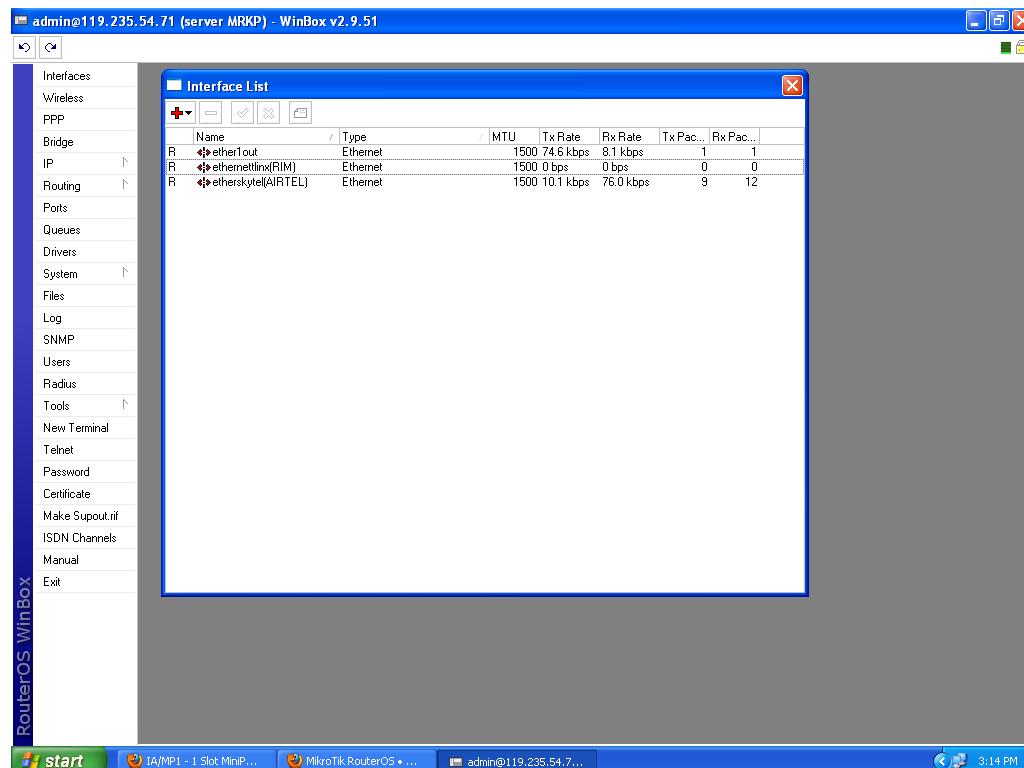Open the Radius menu item

point(59,384)
